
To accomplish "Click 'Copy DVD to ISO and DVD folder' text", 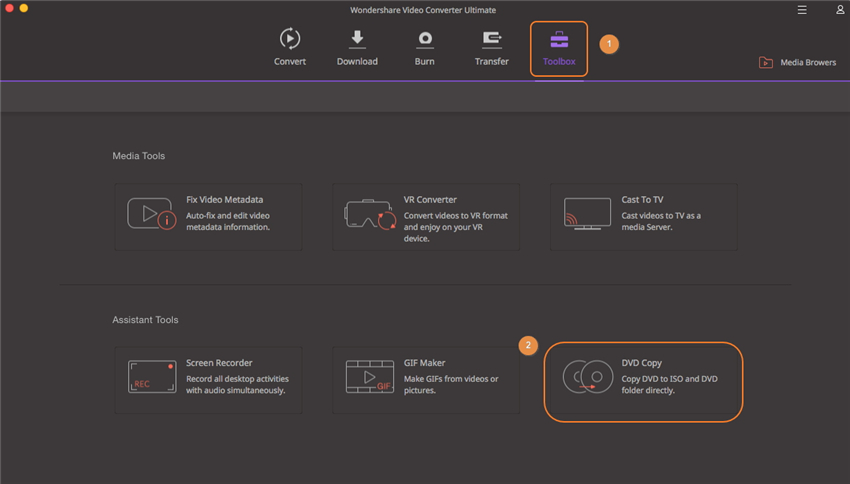I will (669, 384).
